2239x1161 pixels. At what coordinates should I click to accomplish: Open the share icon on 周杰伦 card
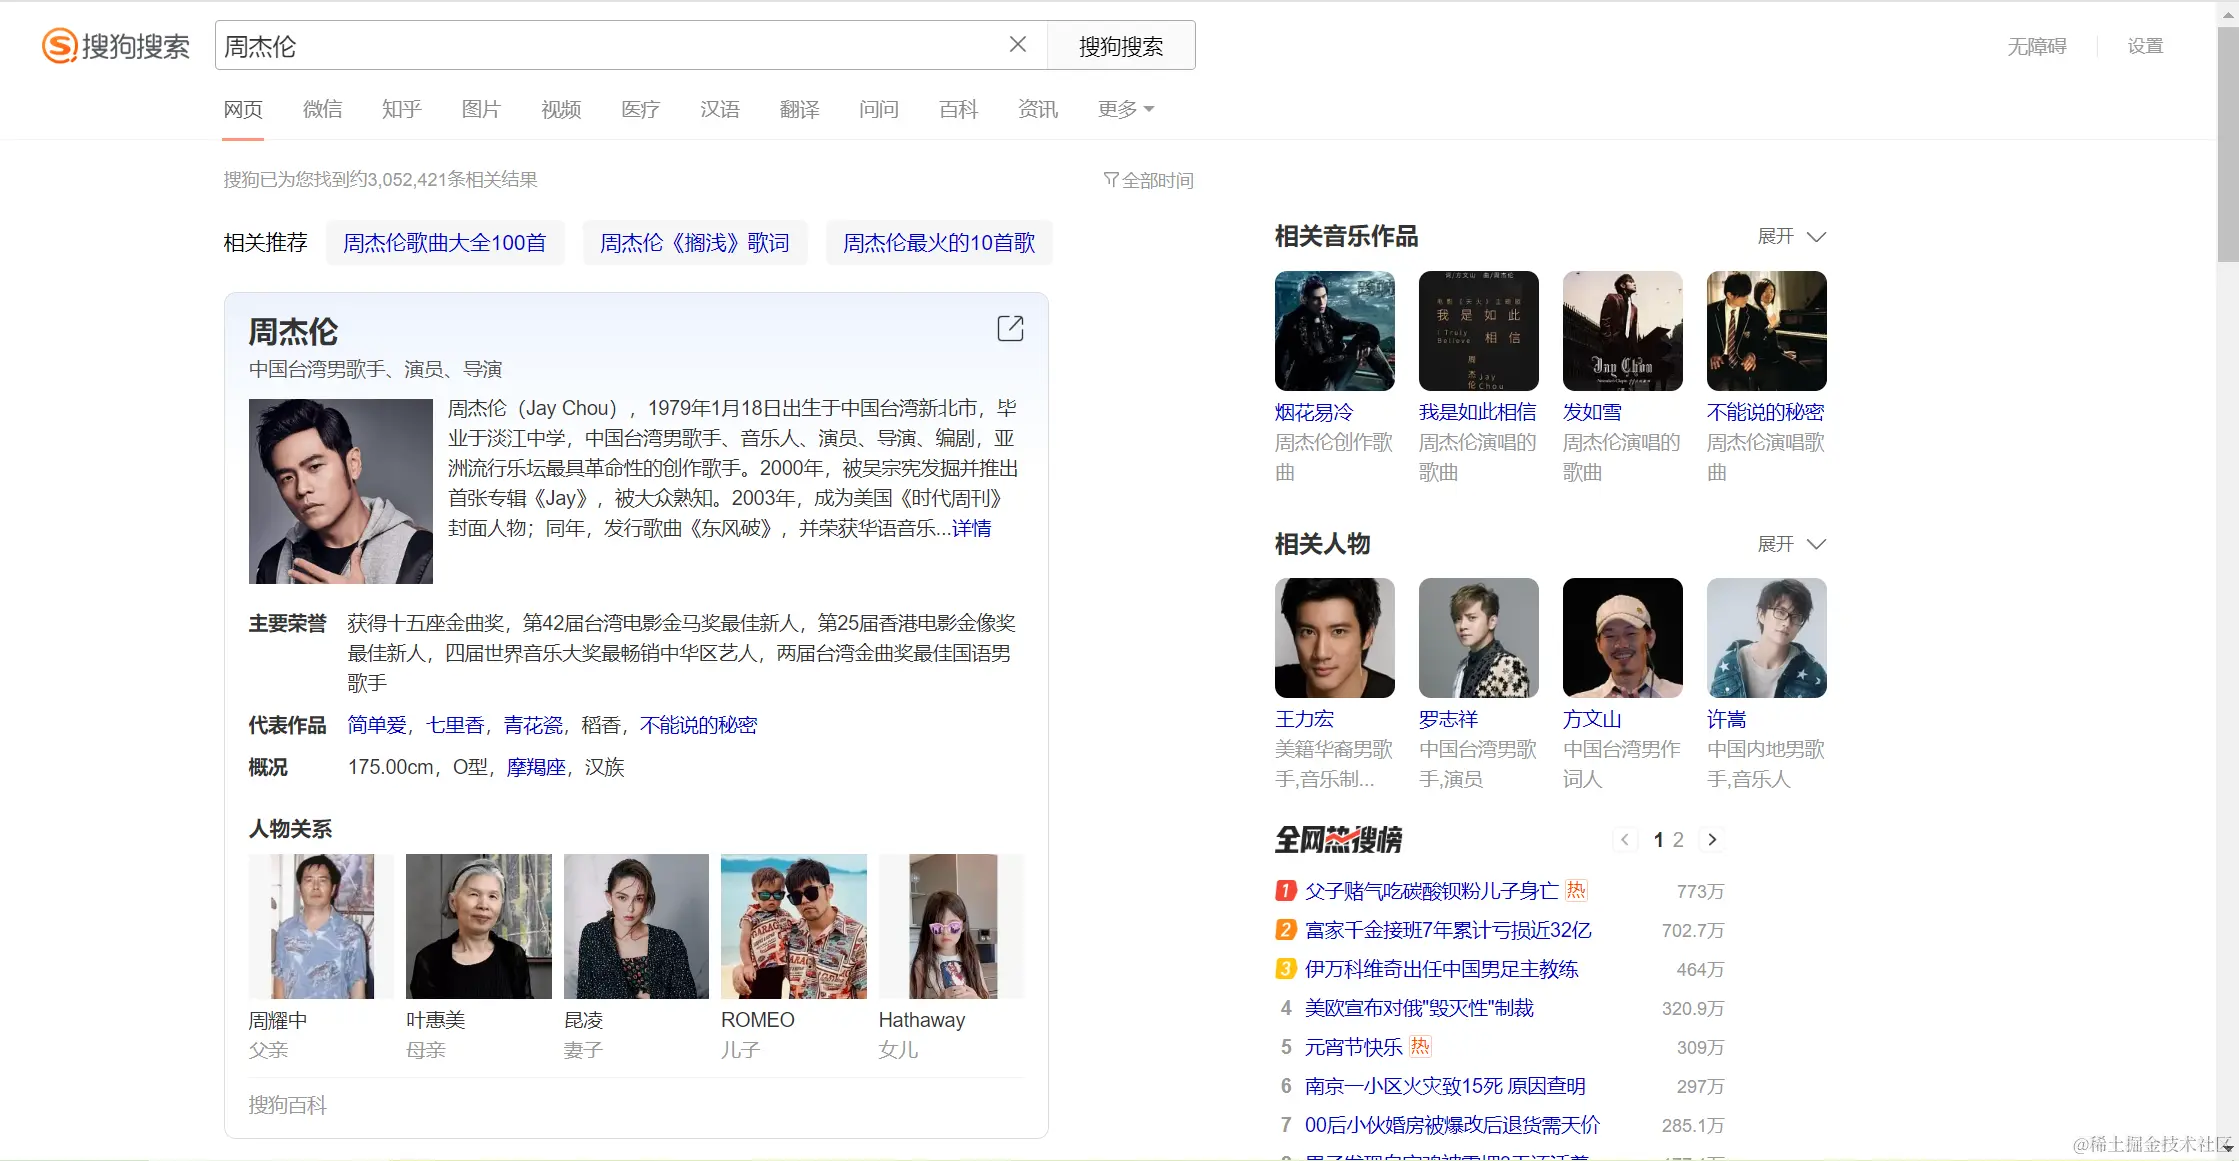click(x=1010, y=328)
